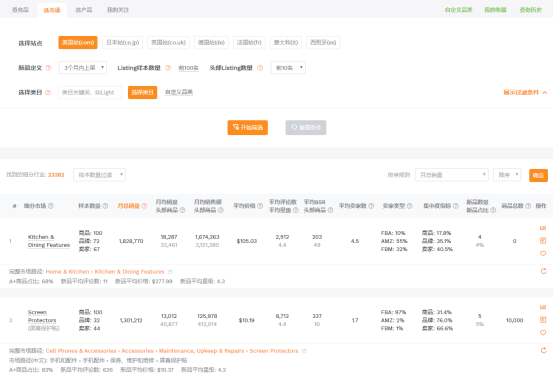The image size is (553, 377).
Task: Click help icon beside 样本数量 column header
Action: click(105, 206)
